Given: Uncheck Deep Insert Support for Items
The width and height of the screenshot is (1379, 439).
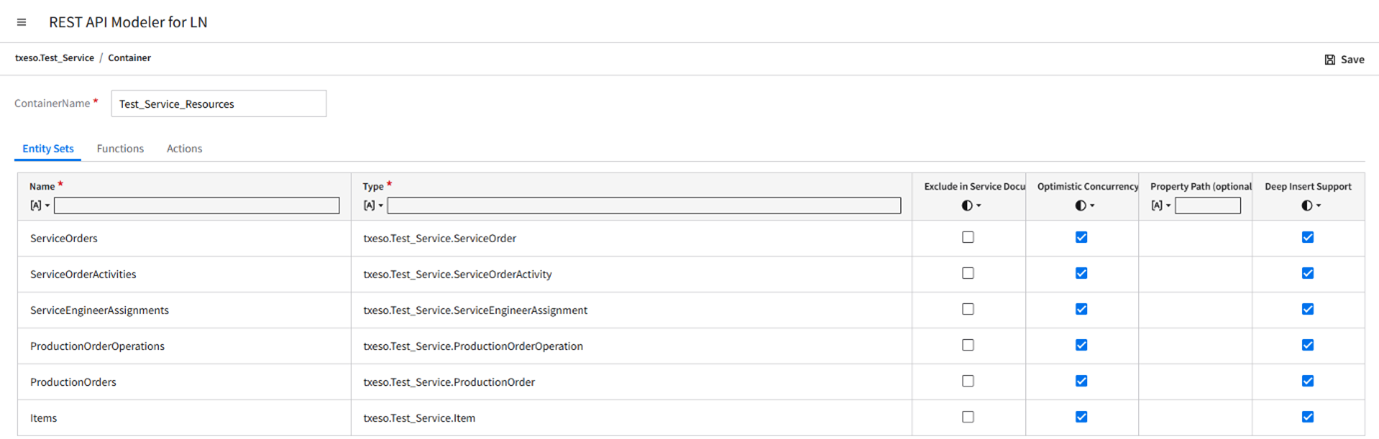Looking at the screenshot, I should point(1307,417).
